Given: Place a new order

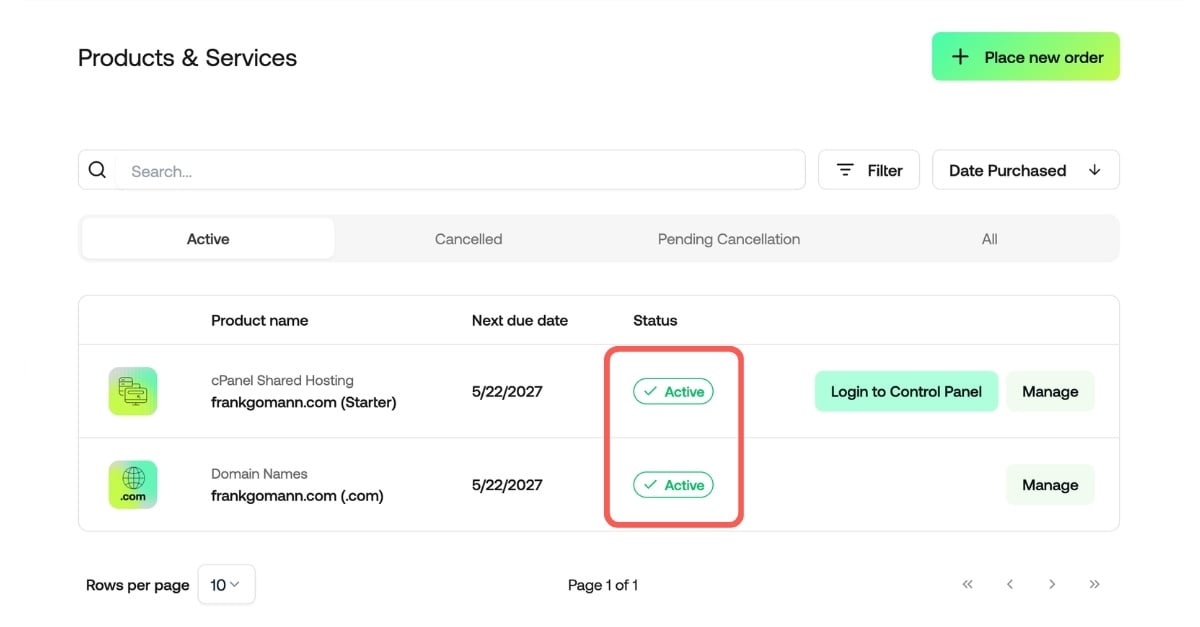Looking at the screenshot, I should coord(1026,57).
